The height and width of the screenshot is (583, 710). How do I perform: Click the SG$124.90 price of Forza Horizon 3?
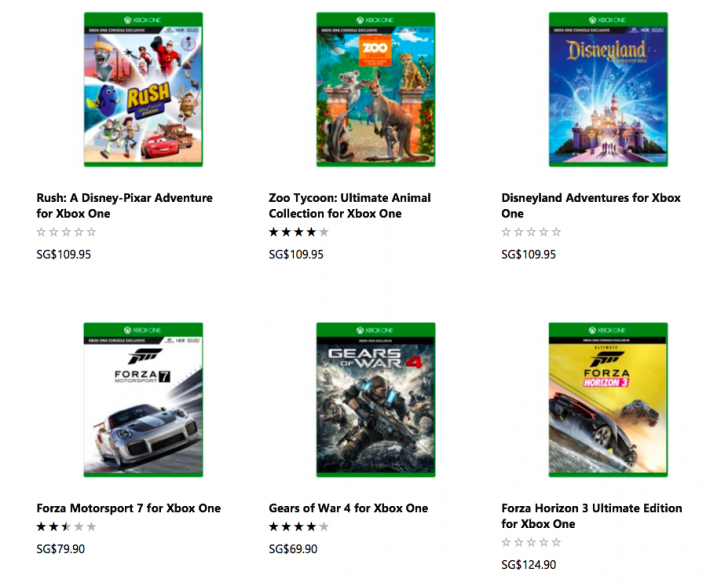click(x=529, y=566)
